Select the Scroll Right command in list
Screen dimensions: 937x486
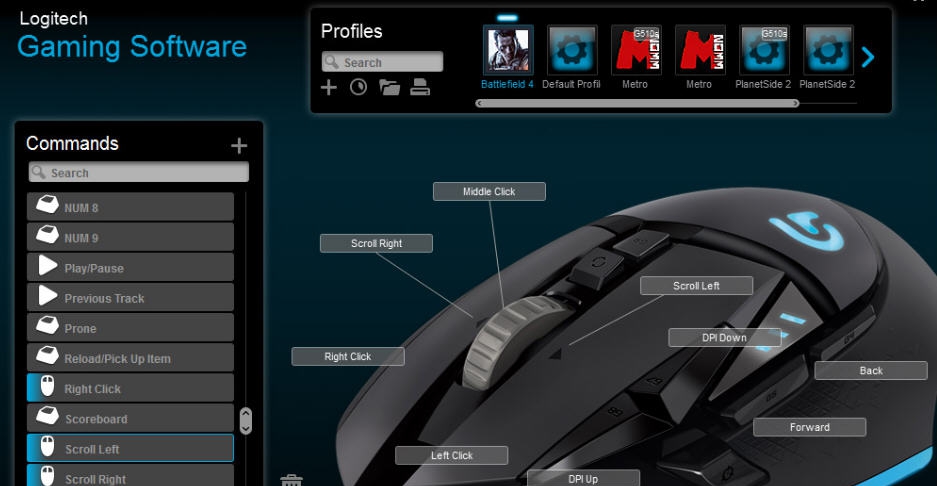point(130,476)
